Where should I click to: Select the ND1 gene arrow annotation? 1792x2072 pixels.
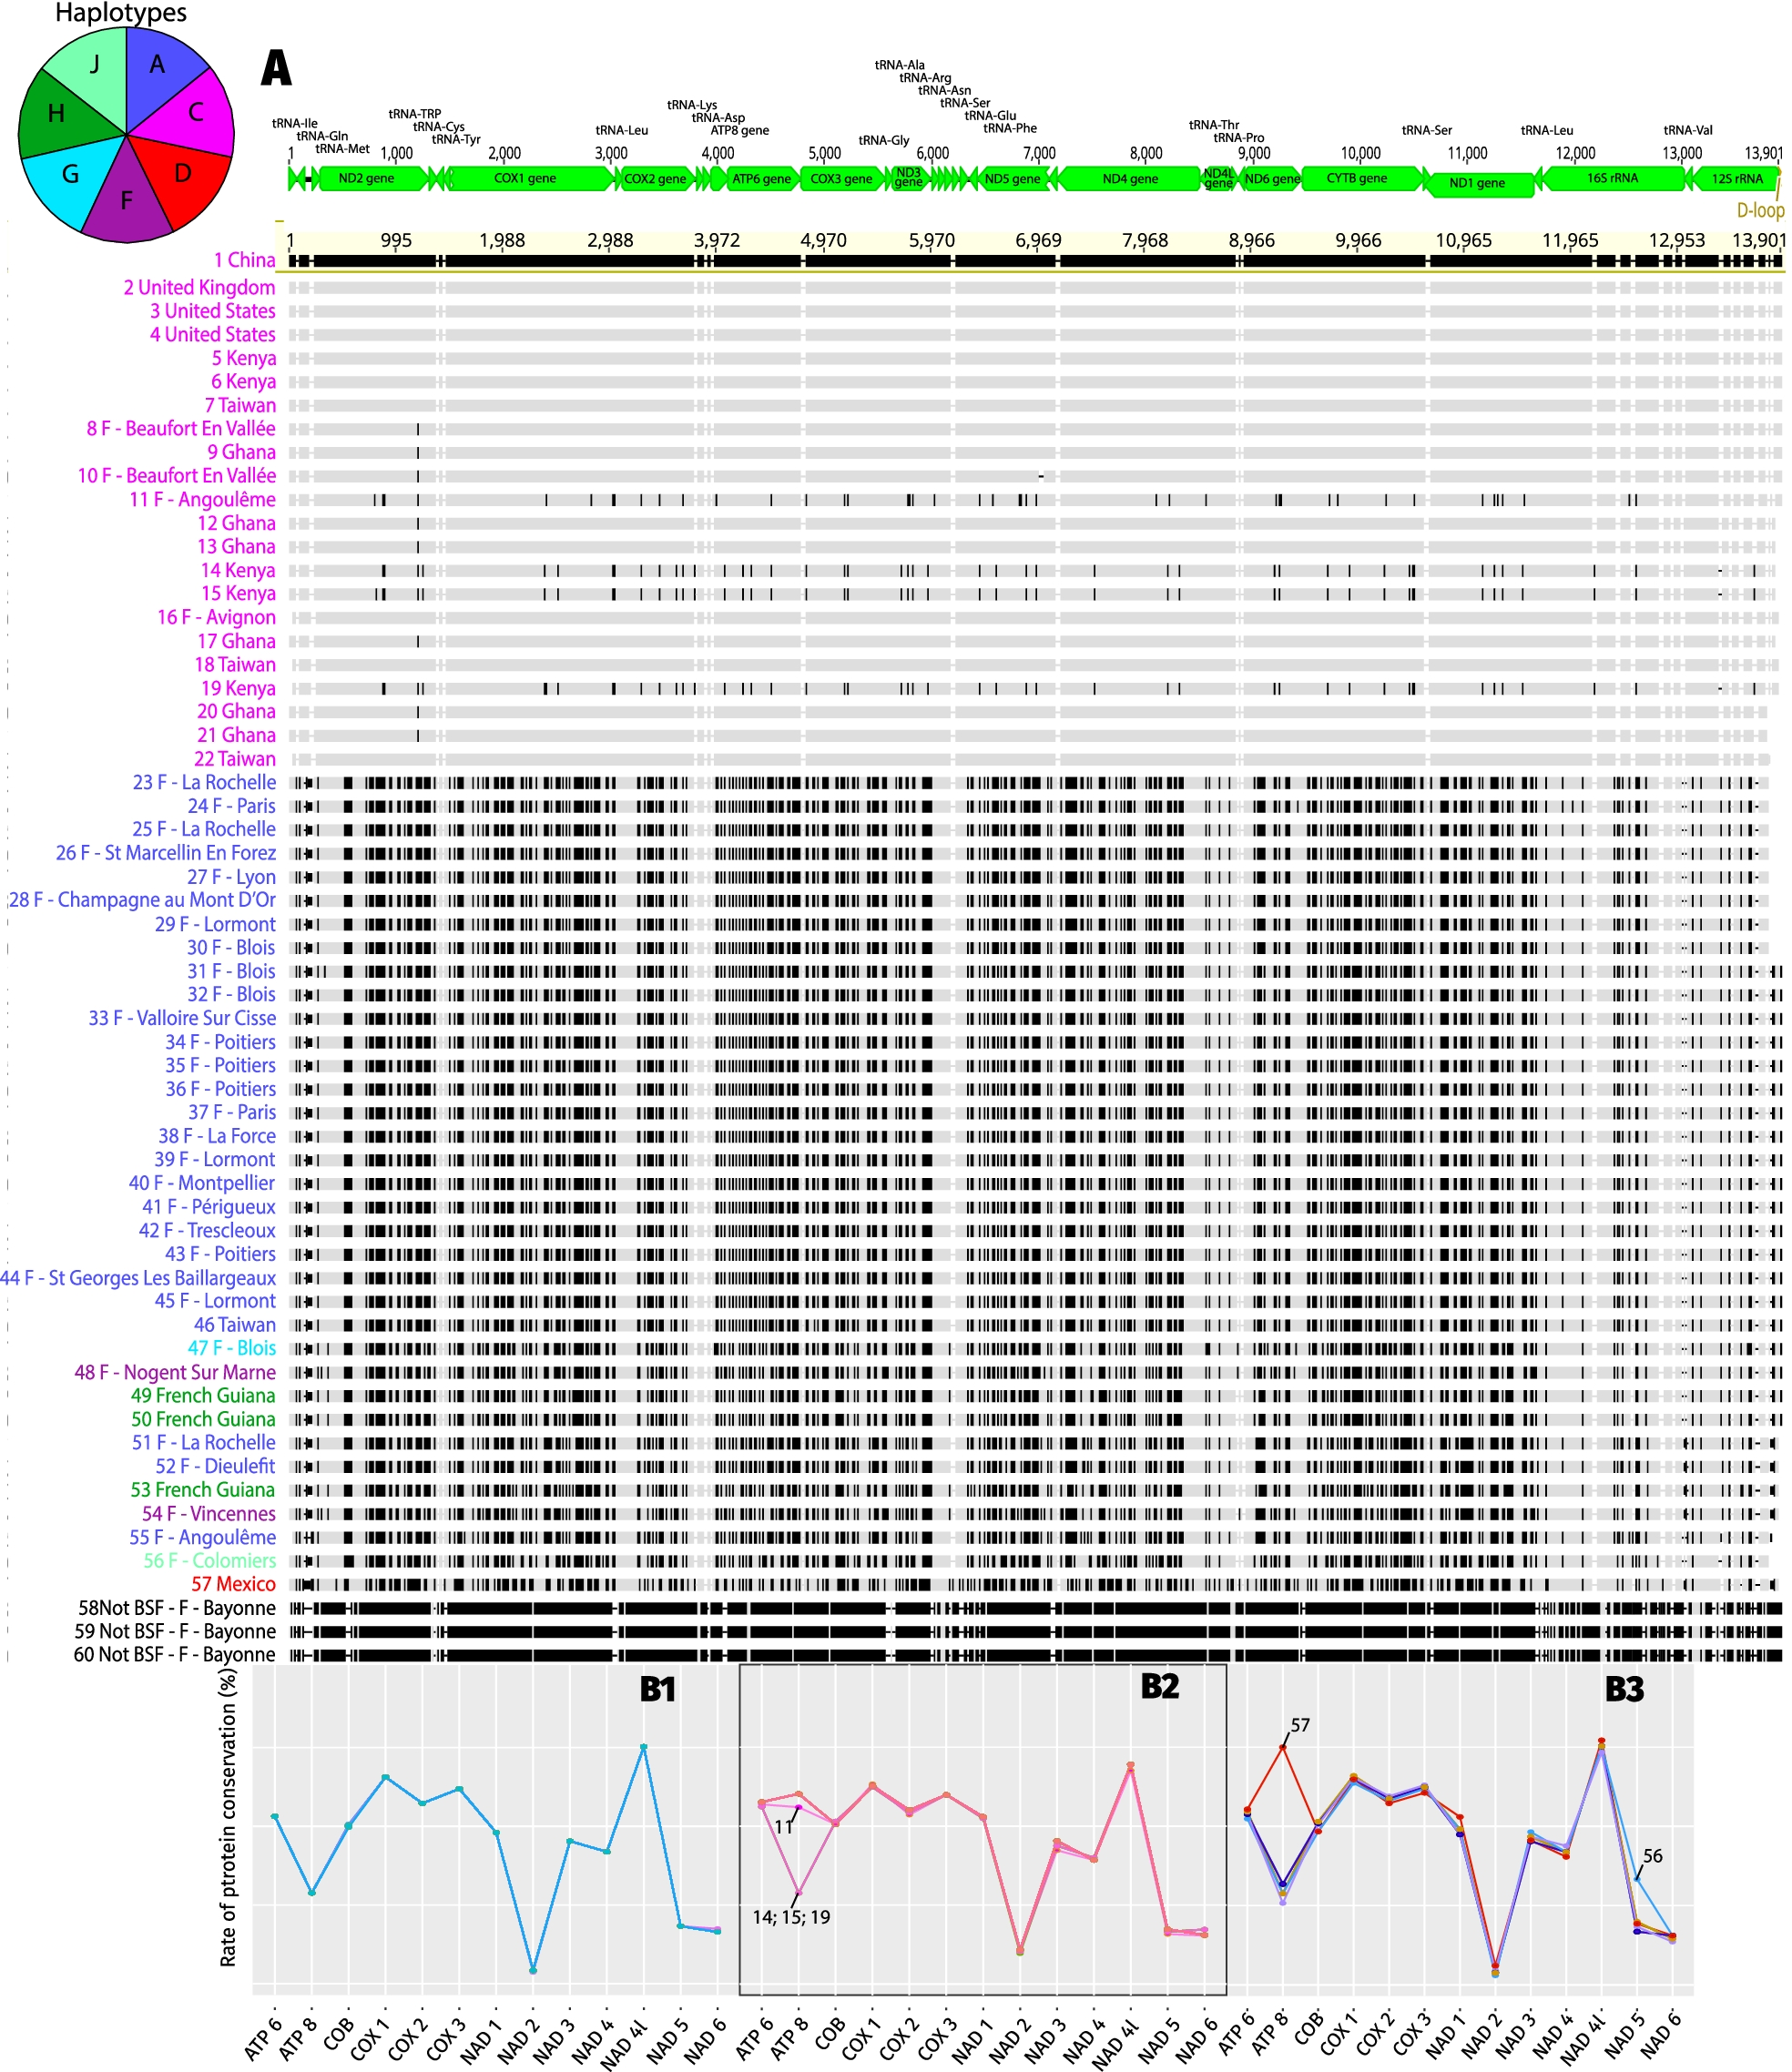[1479, 183]
